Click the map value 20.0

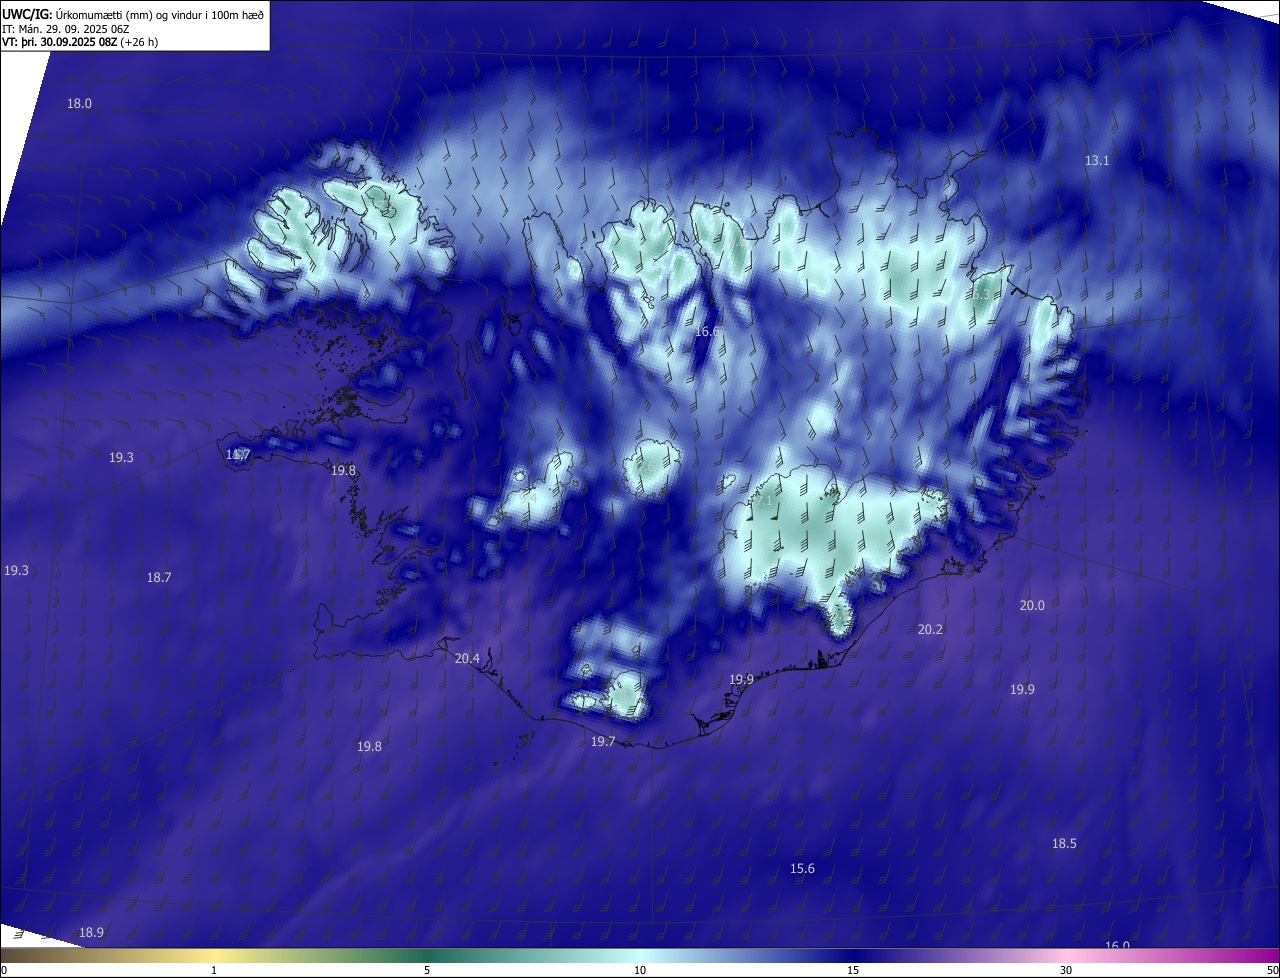[x=1032, y=606]
